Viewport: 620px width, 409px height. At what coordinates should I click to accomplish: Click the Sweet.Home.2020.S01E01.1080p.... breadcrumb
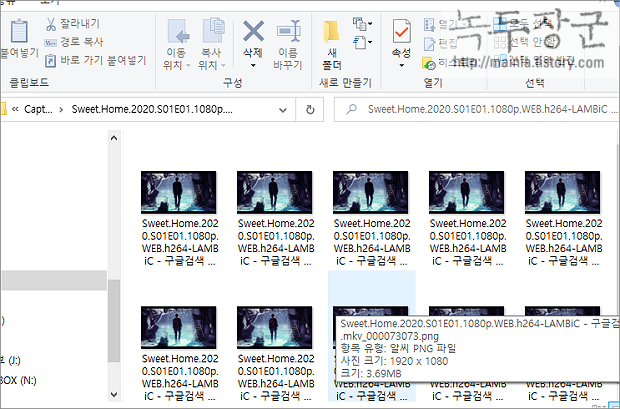(152, 109)
